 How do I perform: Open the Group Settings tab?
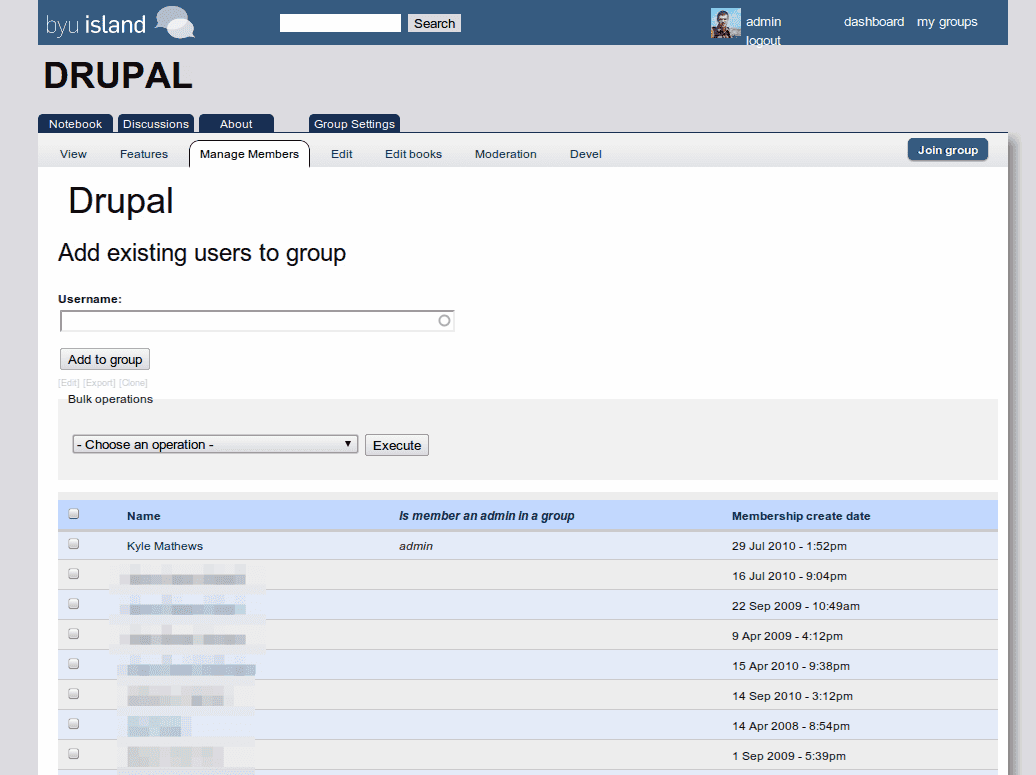(354, 124)
